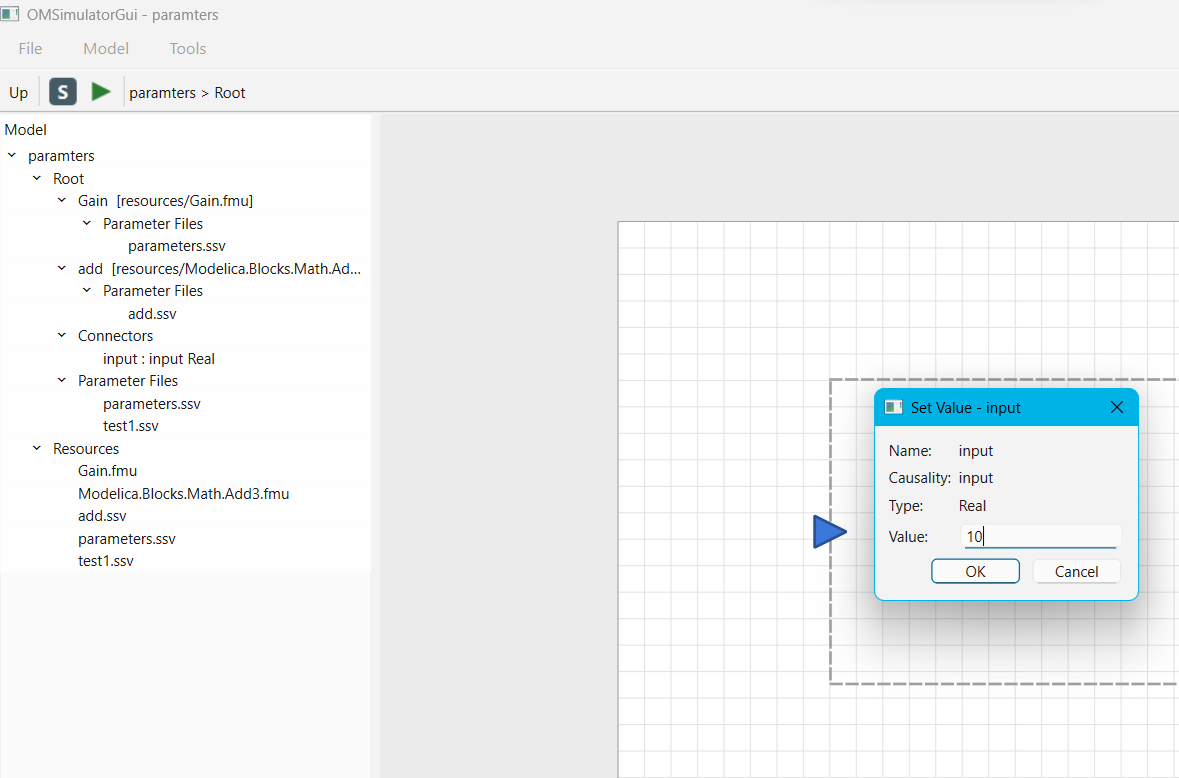1179x778 pixels.
Task: Open the Model menu
Action: point(106,48)
